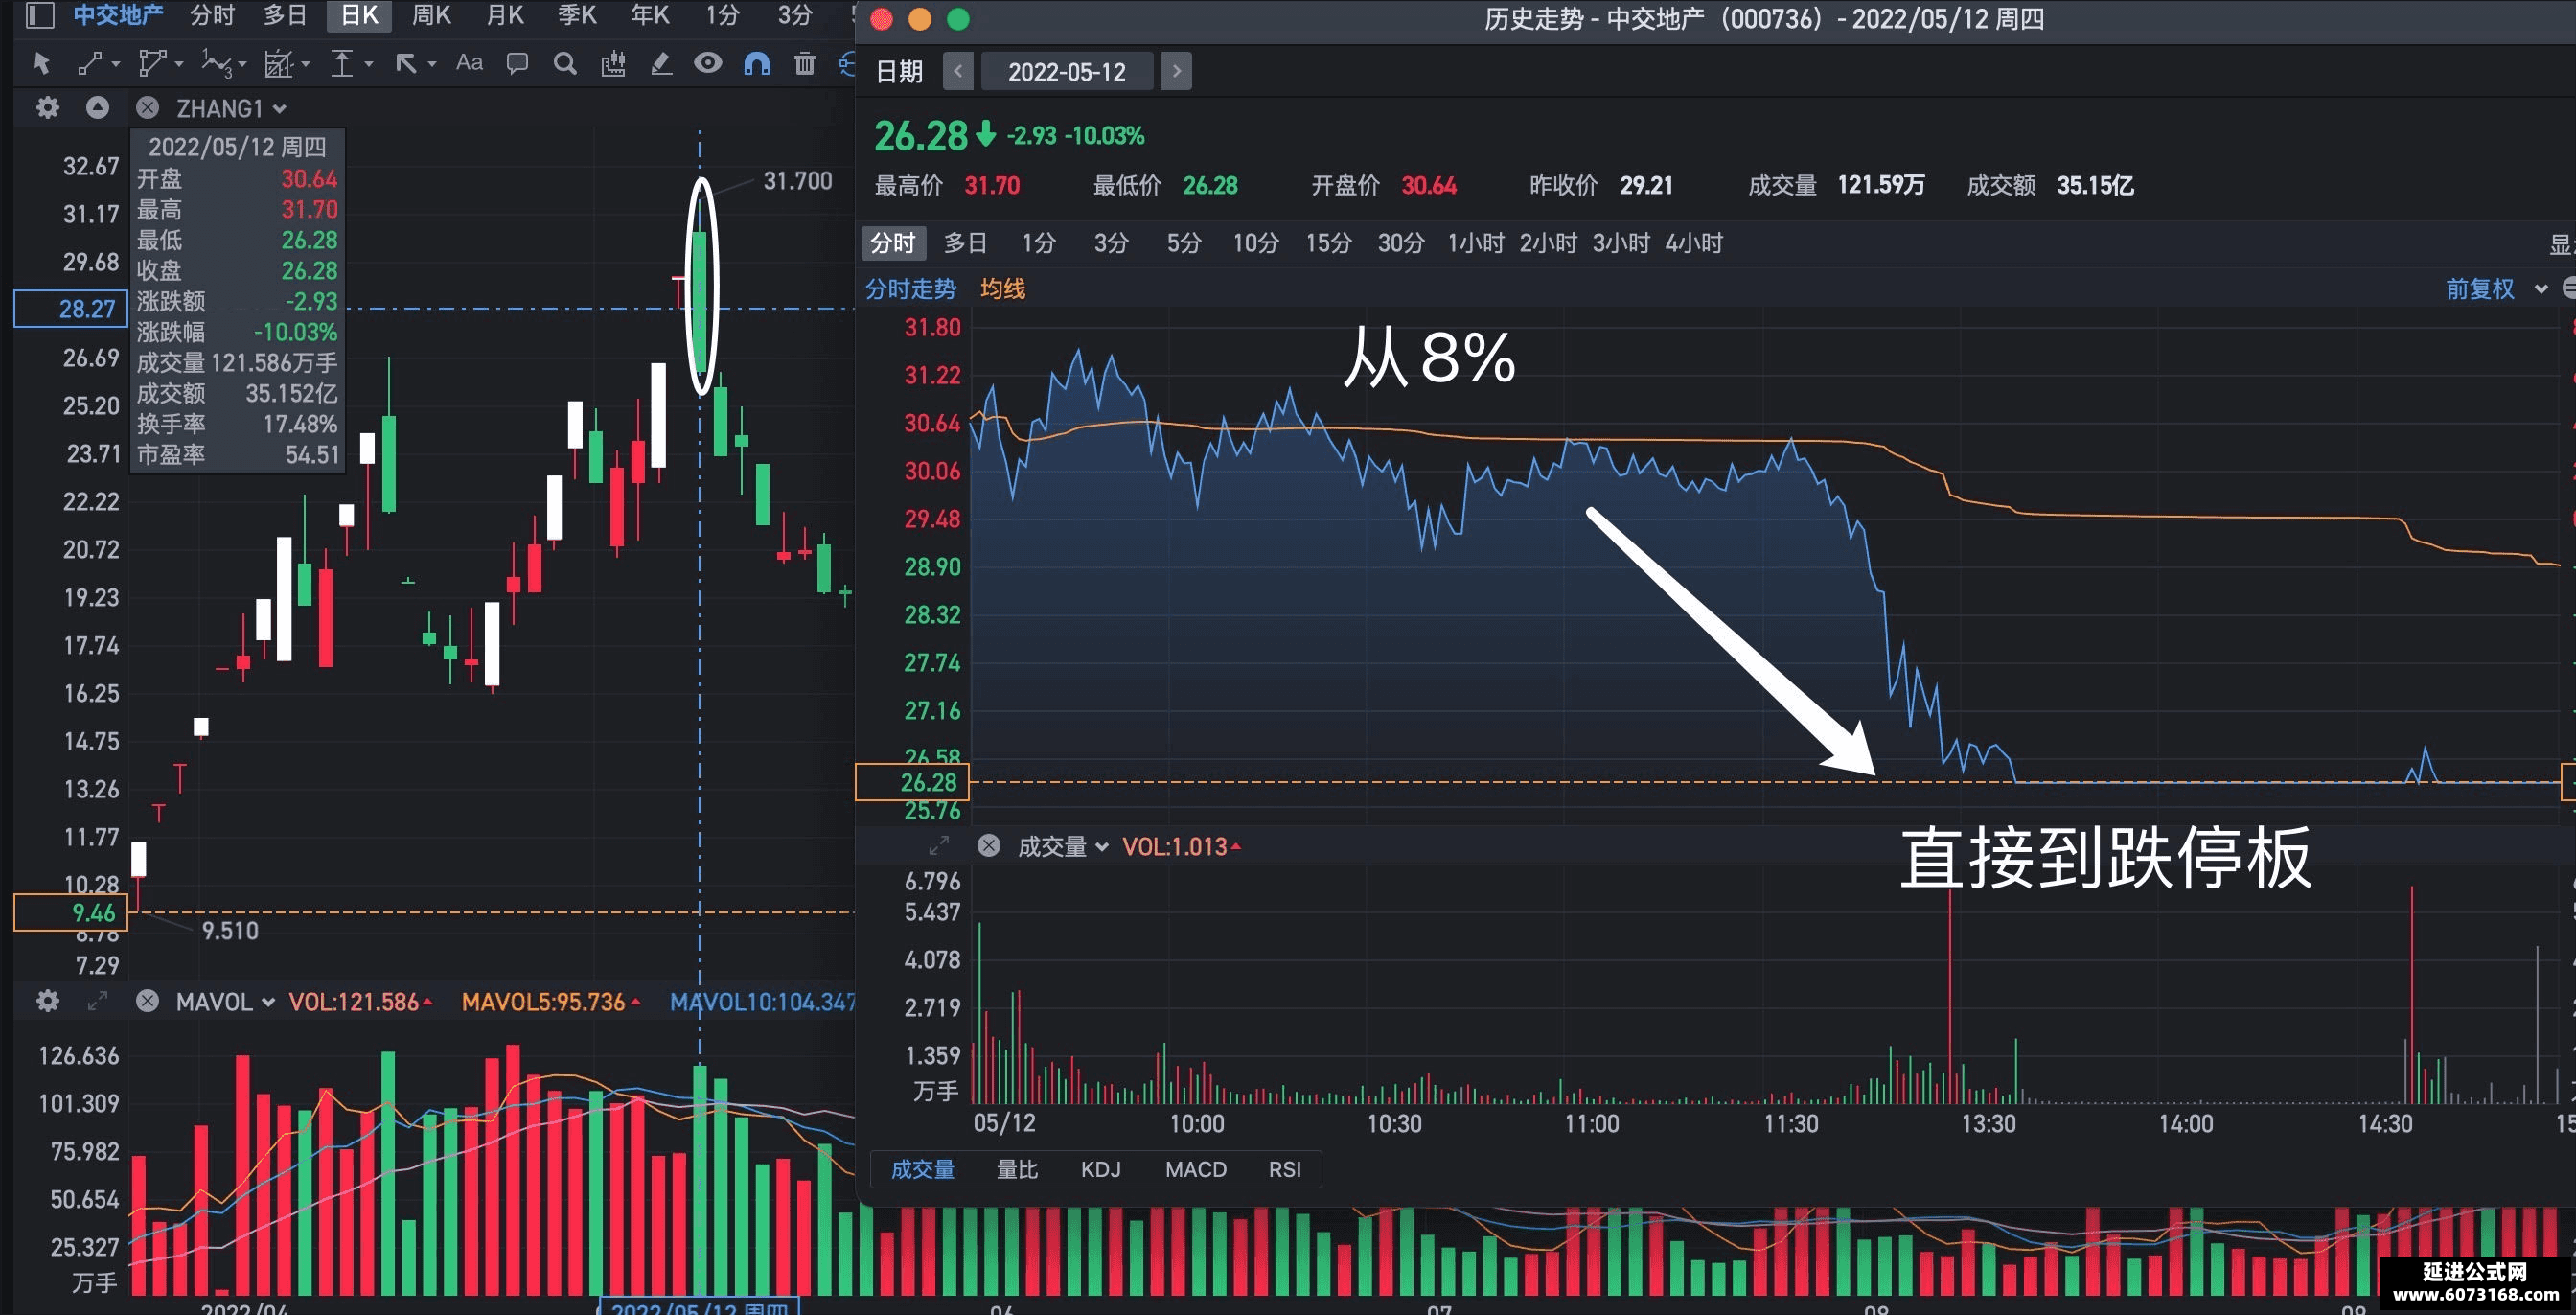Viewport: 2576px width, 1315px height.
Task: Switch to the 周K weekly tab
Action: click(x=431, y=15)
